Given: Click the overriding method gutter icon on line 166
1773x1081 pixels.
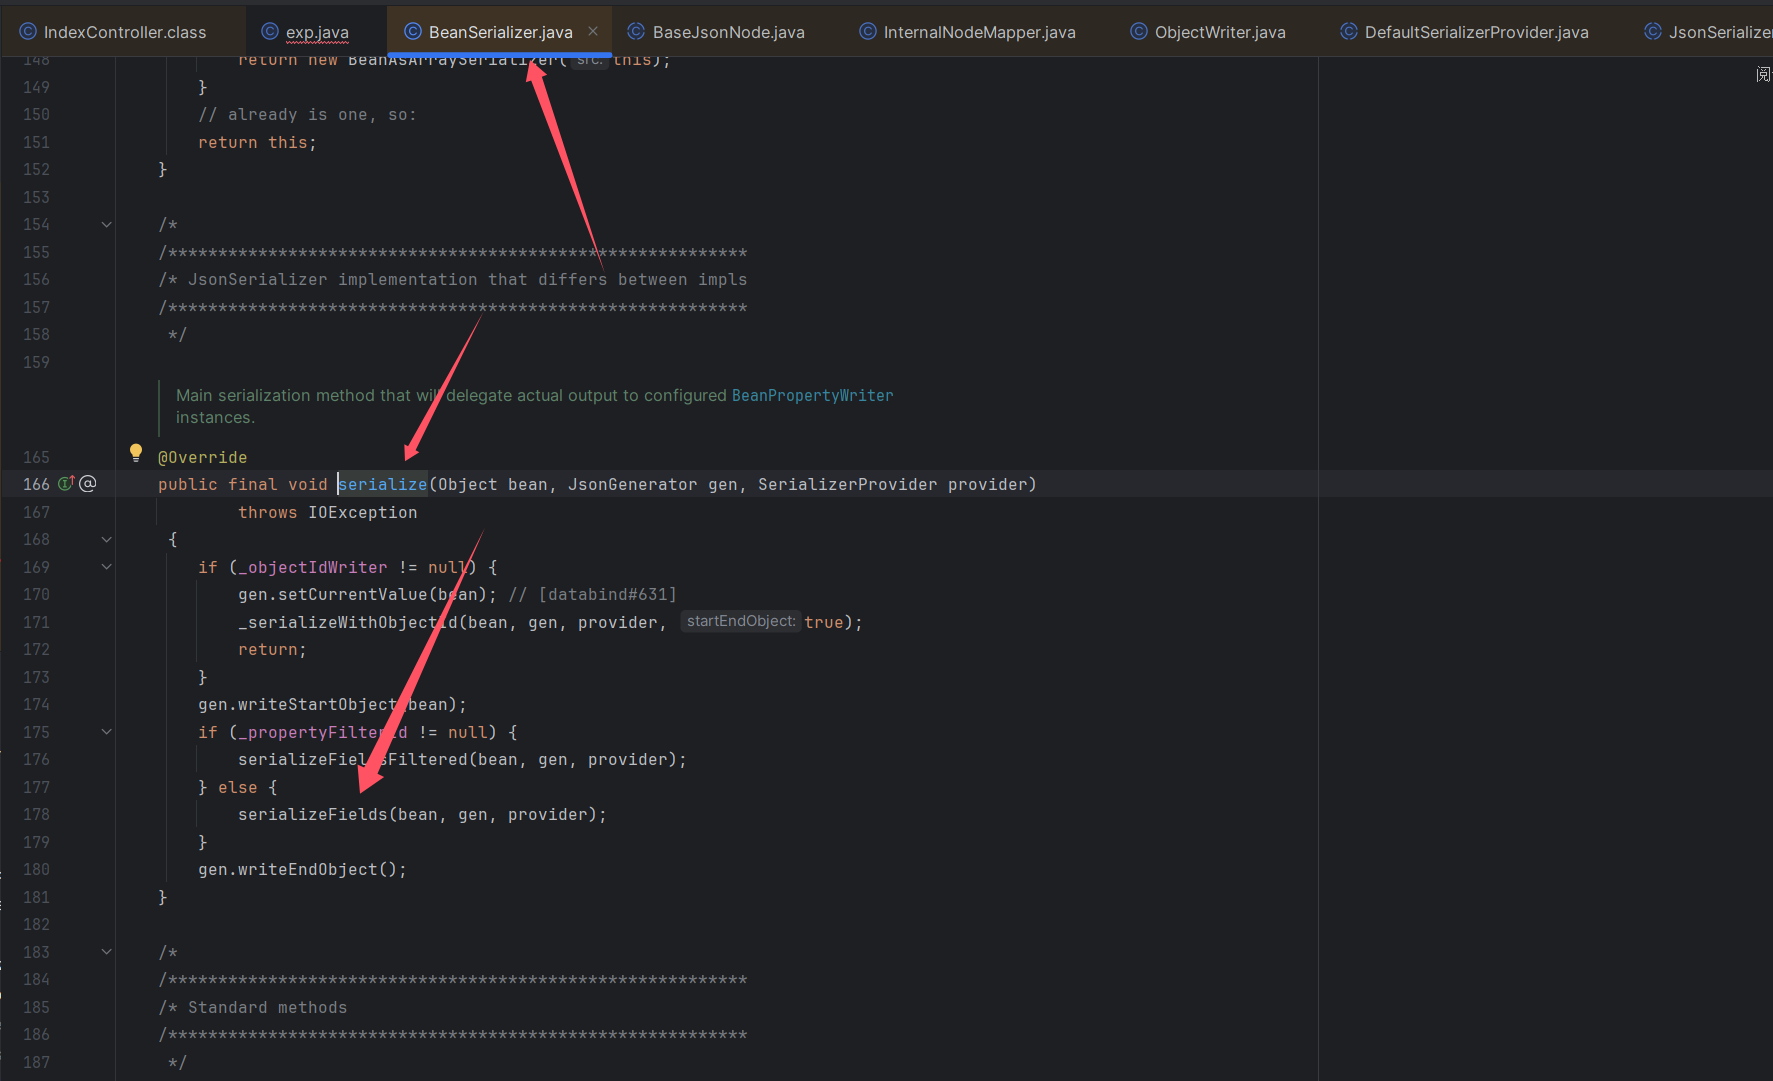Looking at the screenshot, I should [66, 484].
